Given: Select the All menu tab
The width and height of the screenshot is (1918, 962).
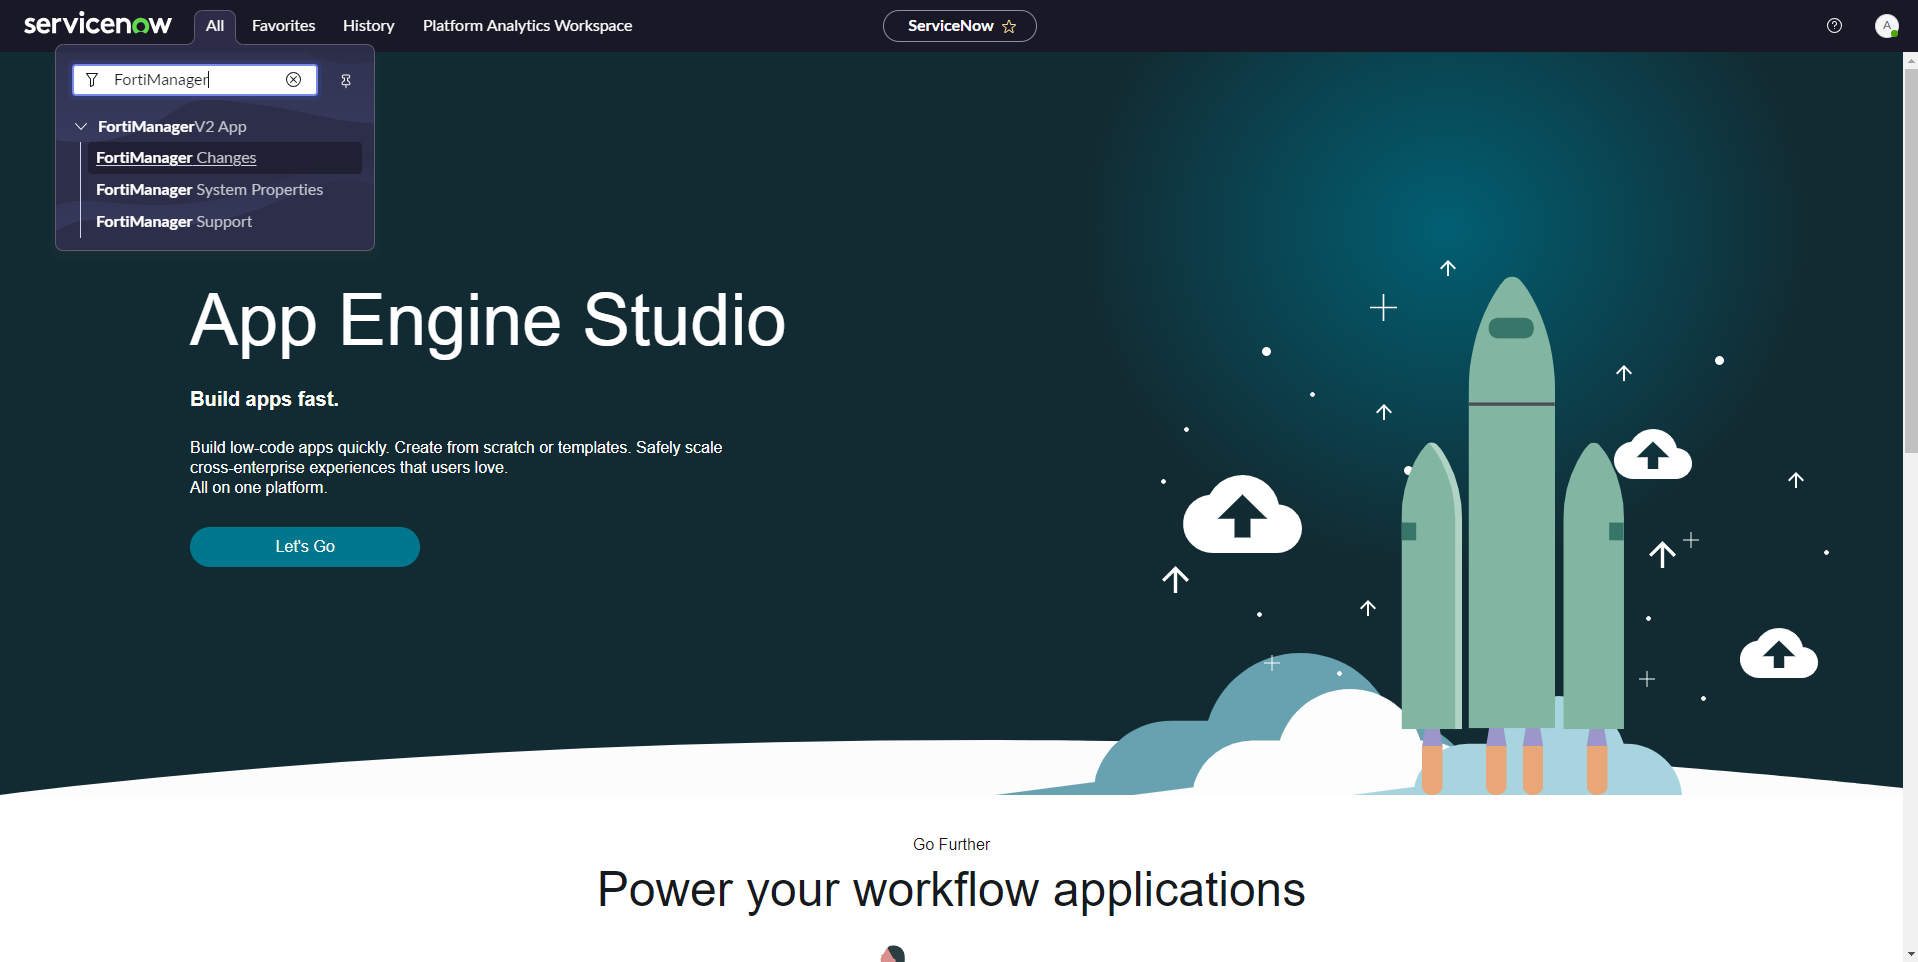Looking at the screenshot, I should click(x=215, y=26).
